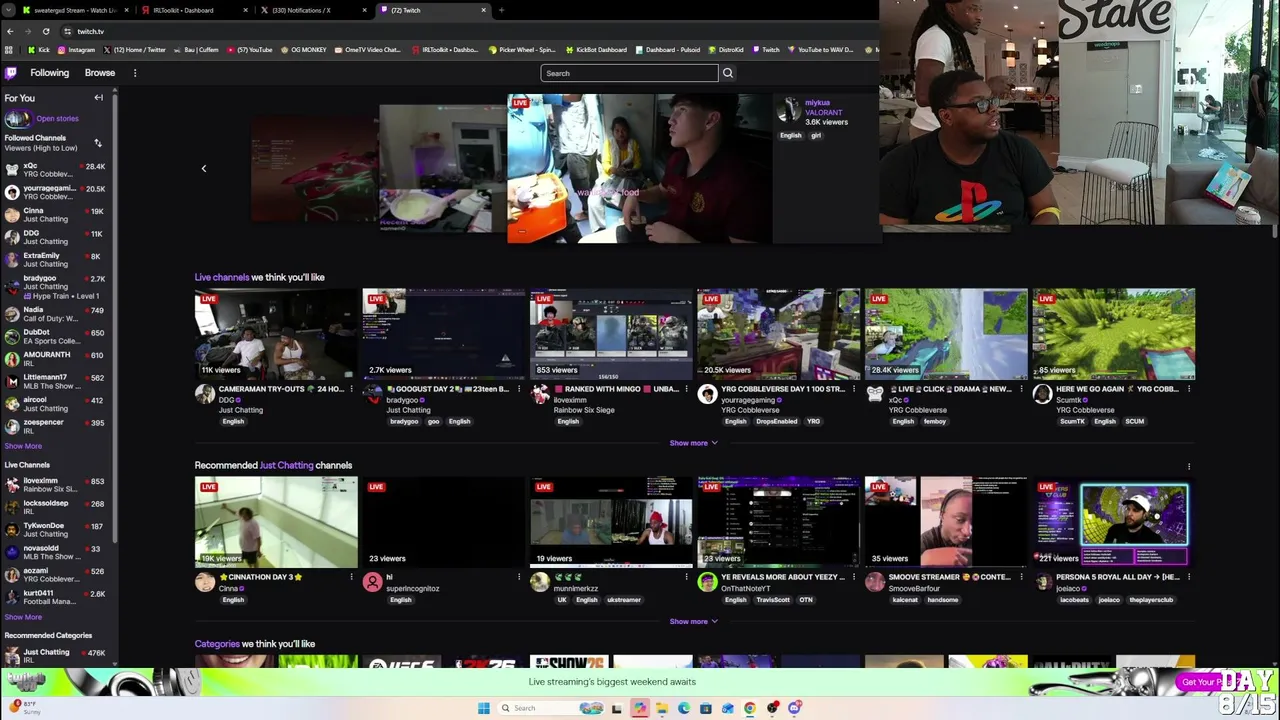Open the three-dot menu next to Browse
This screenshot has width=1280, height=720.
coord(135,73)
